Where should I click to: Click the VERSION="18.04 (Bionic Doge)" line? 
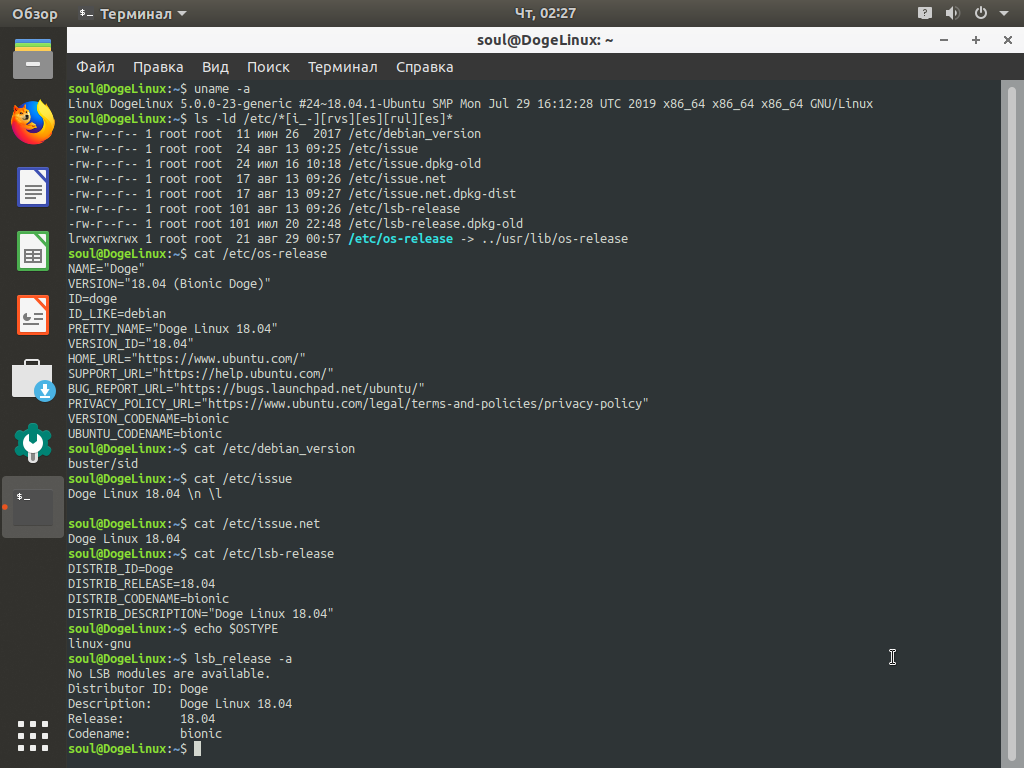(x=169, y=284)
